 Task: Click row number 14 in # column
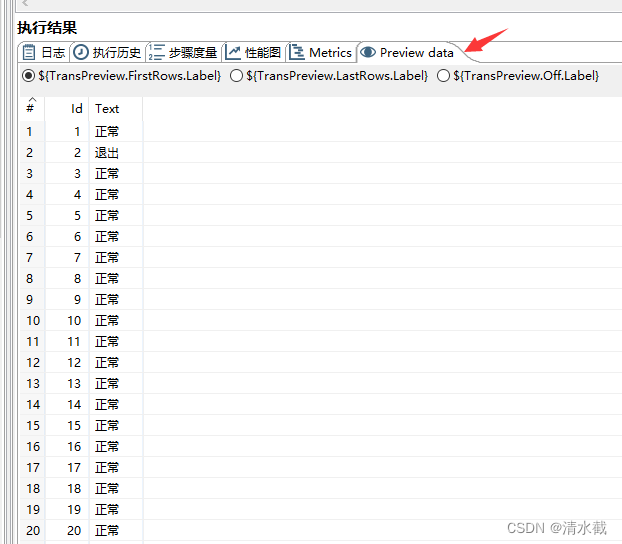(x=33, y=404)
